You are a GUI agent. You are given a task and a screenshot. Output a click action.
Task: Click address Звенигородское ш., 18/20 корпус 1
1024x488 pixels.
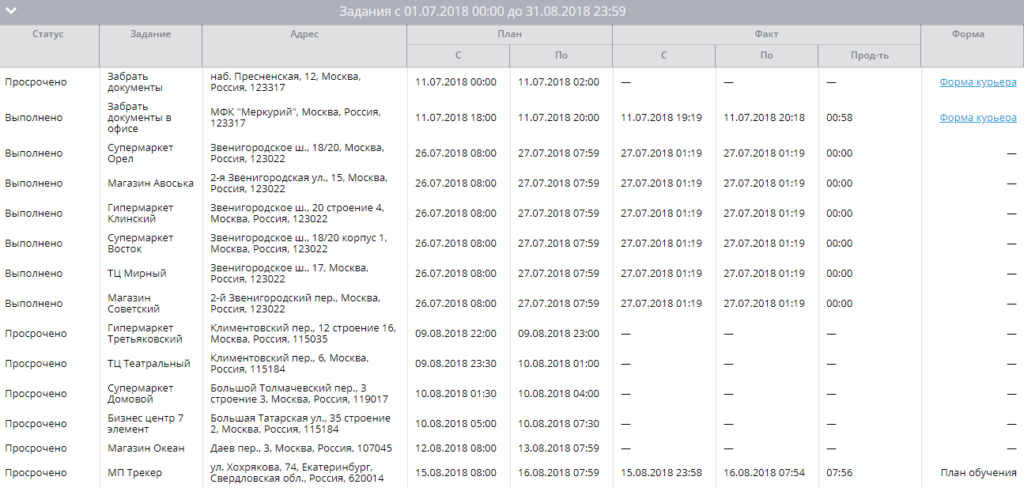tap(298, 244)
